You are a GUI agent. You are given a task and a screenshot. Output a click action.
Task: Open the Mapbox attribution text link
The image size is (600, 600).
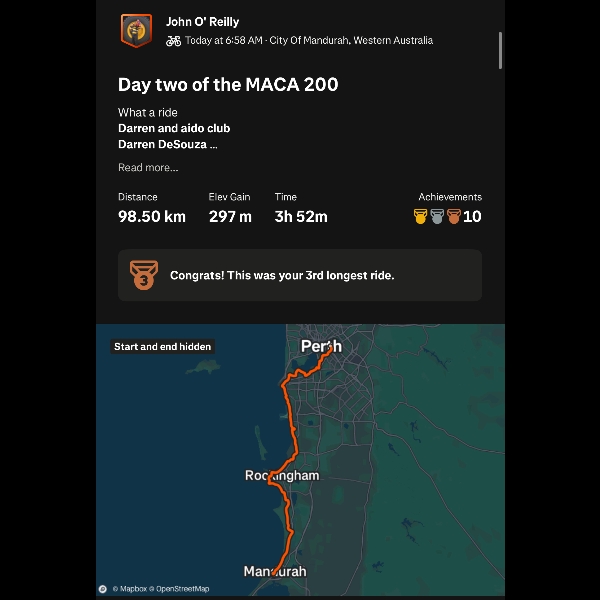tap(129, 589)
